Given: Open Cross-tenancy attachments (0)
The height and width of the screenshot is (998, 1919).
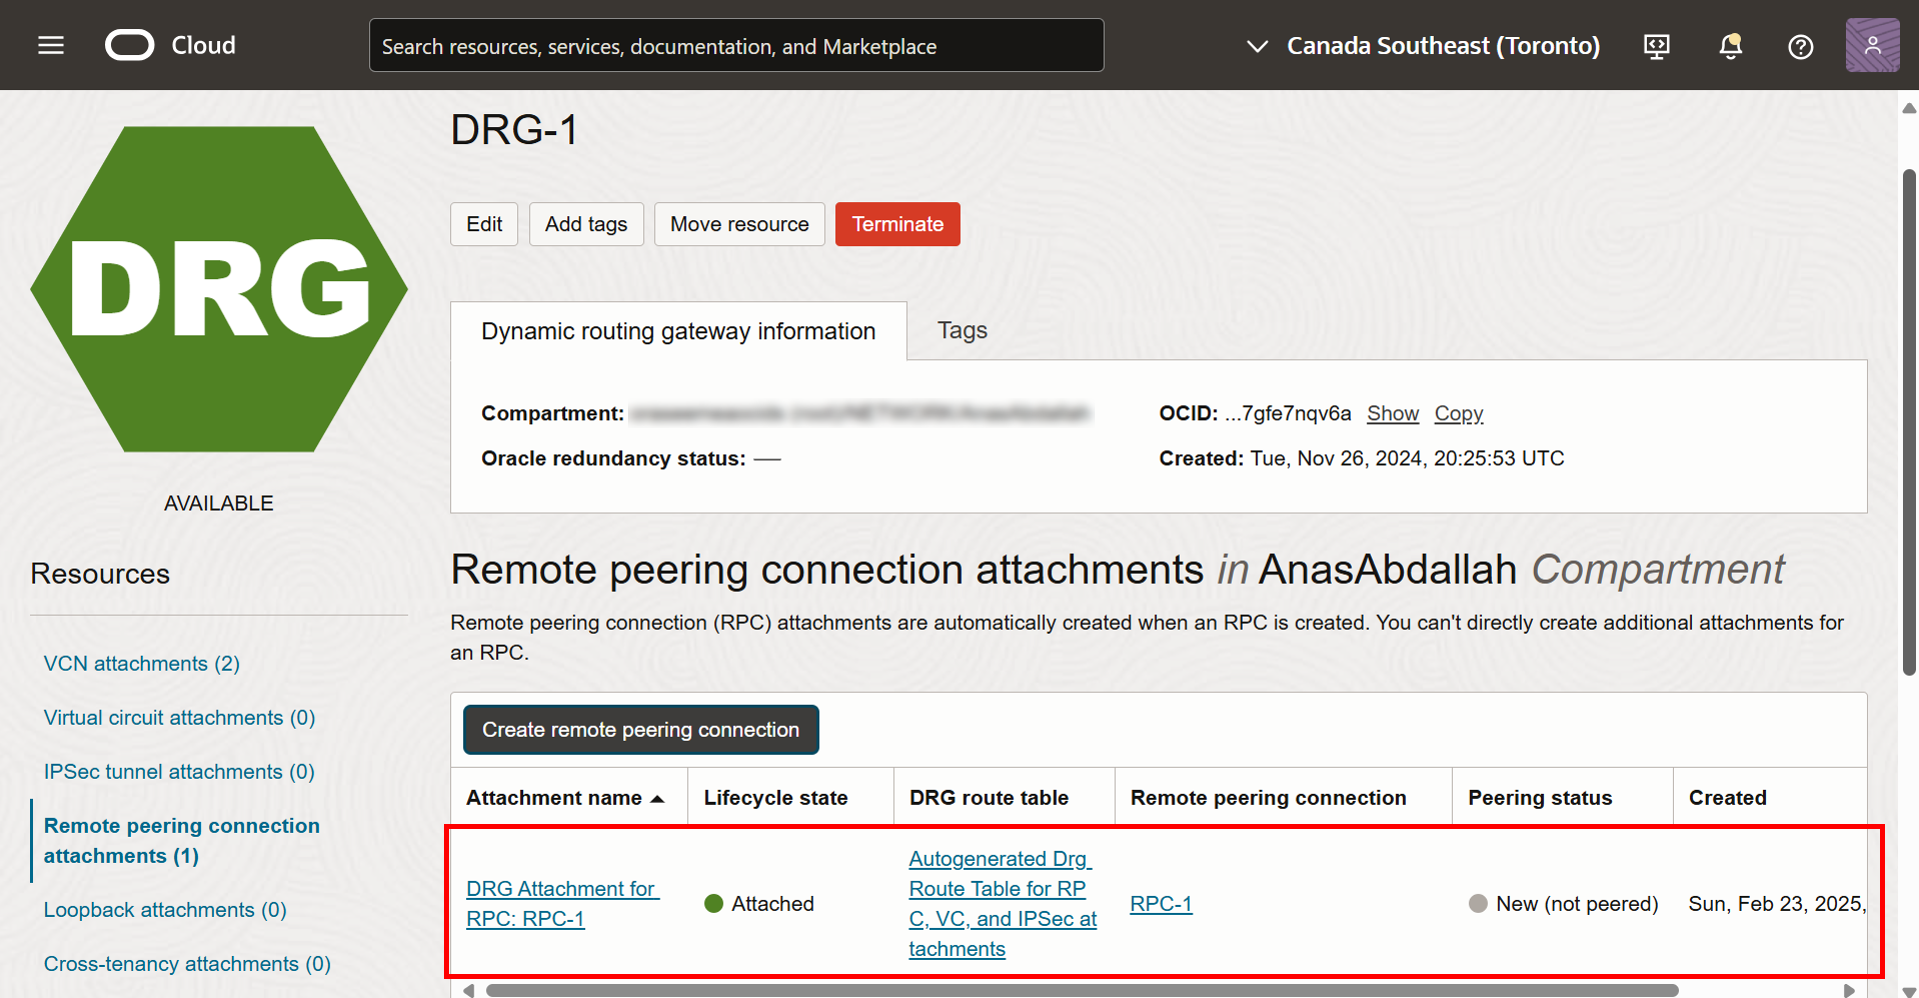Looking at the screenshot, I should (x=187, y=963).
